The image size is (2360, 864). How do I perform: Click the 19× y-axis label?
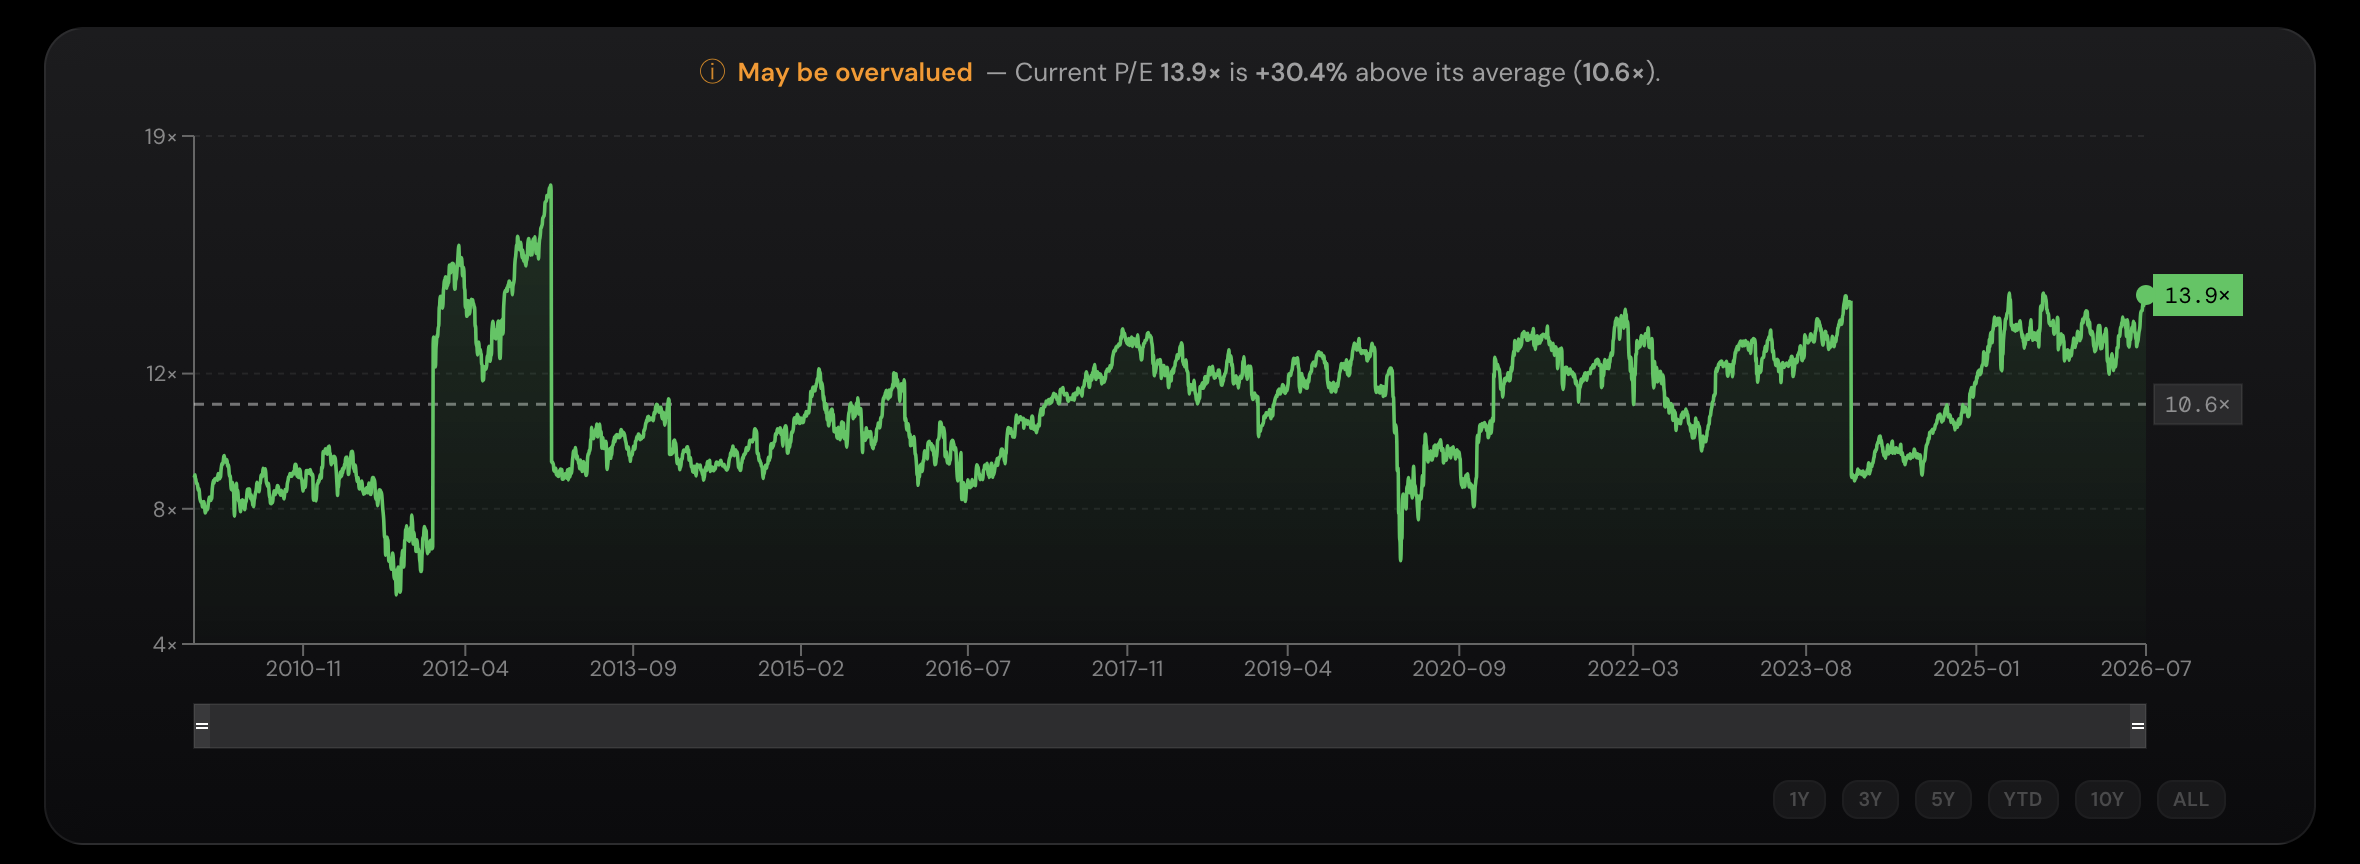161,136
